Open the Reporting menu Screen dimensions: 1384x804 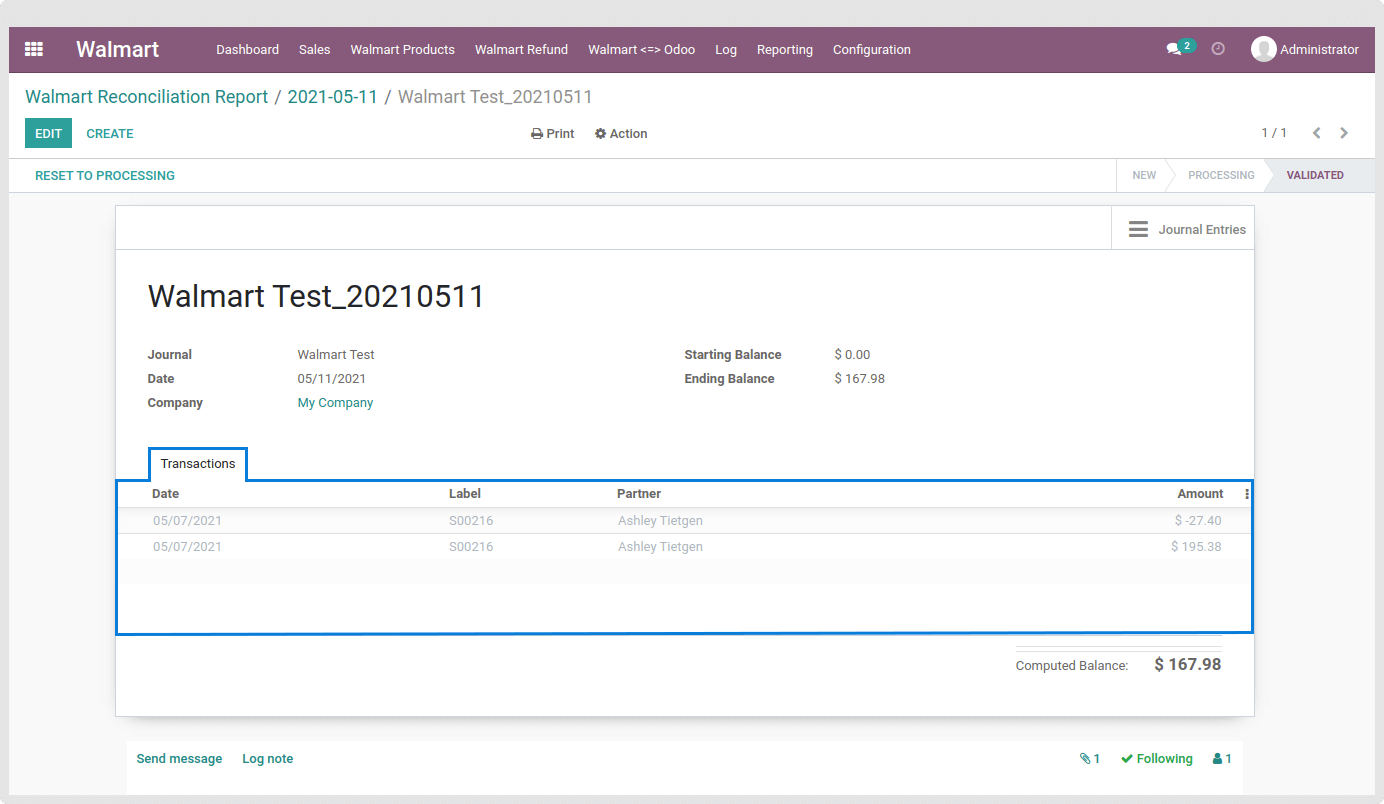pyautogui.click(x=785, y=49)
